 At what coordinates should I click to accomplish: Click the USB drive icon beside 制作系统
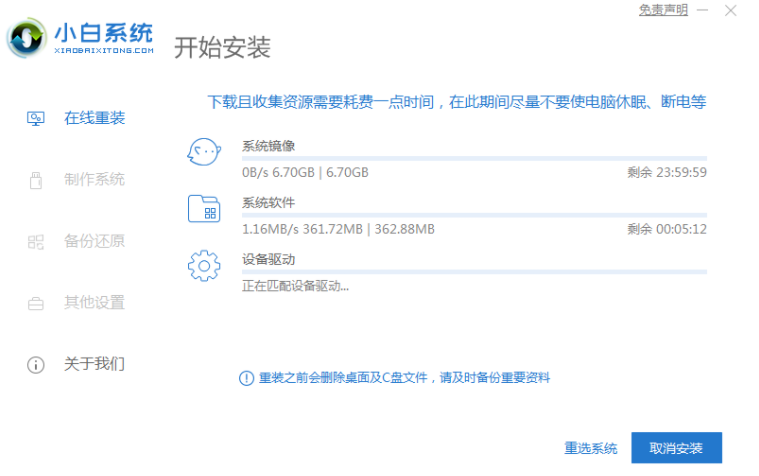pyautogui.click(x=36, y=180)
